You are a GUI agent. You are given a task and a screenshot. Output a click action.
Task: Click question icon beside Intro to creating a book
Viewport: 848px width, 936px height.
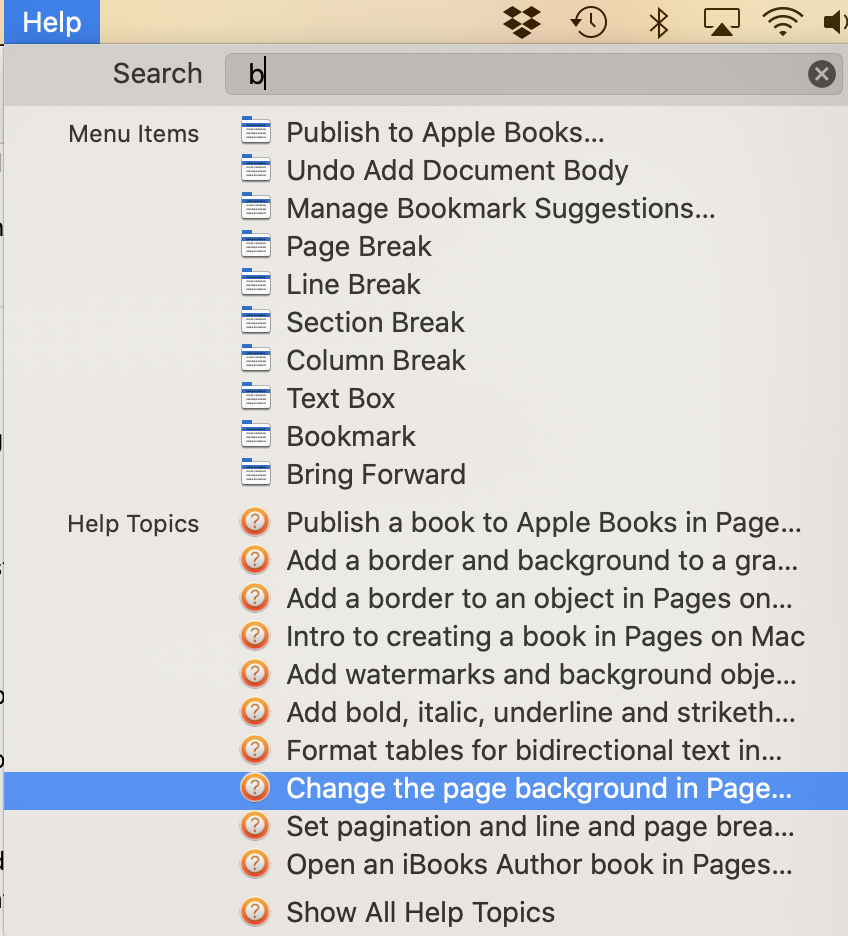pyautogui.click(x=255, y=636)
